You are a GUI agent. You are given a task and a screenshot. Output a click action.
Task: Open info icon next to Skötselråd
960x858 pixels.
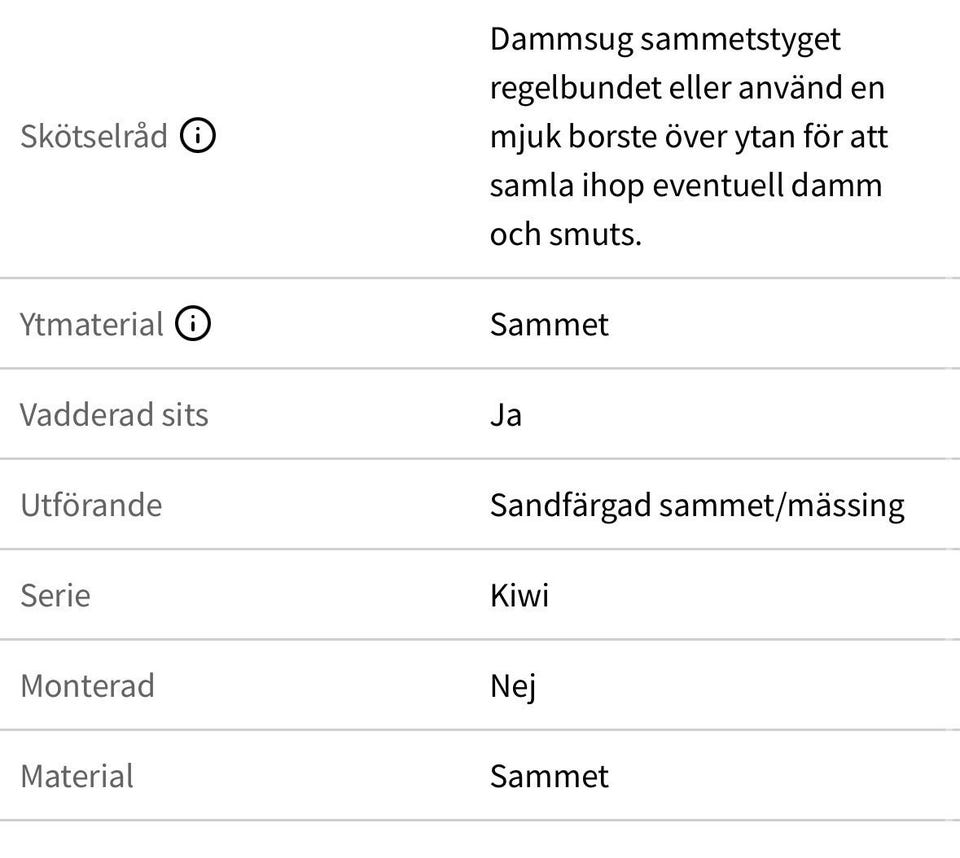[198, 135]
